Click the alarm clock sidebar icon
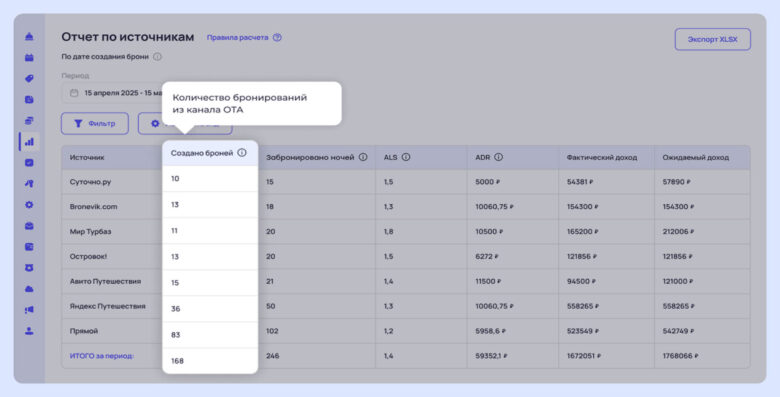This screenshot has width=780, height=397. [x=29, y=268]
